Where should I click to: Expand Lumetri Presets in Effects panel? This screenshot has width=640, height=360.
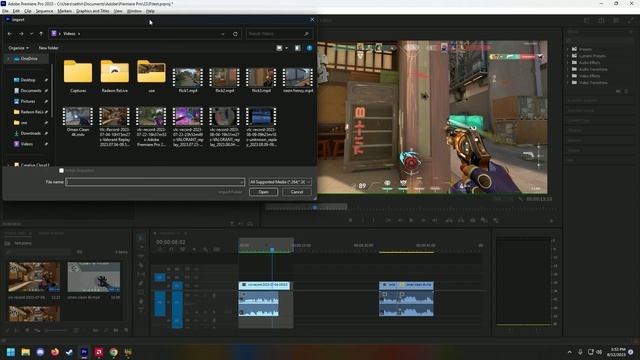point(568,56)
